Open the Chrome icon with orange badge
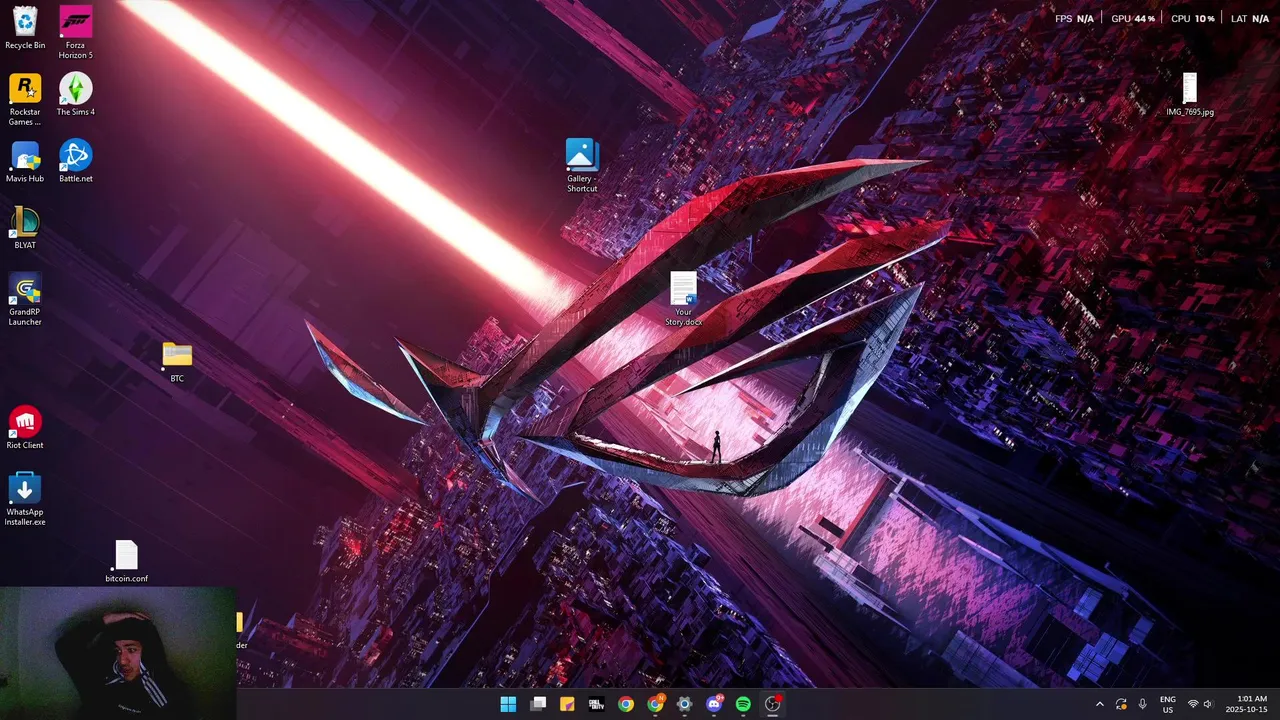 [655, 704]
